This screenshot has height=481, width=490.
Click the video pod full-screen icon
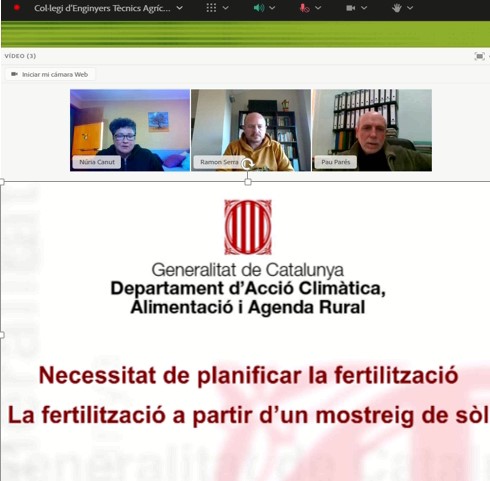[479, 56]
